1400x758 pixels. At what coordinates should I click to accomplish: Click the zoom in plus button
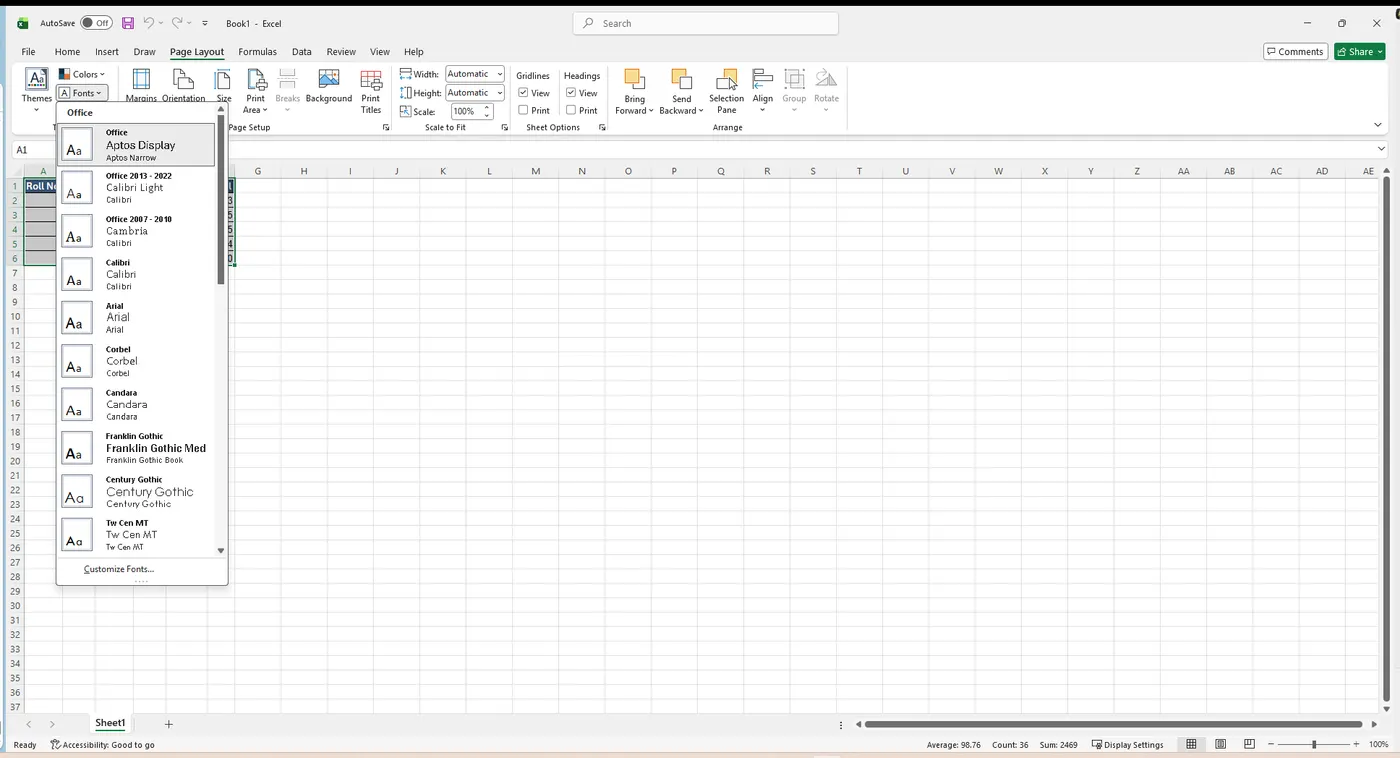tap(1356, 744)
